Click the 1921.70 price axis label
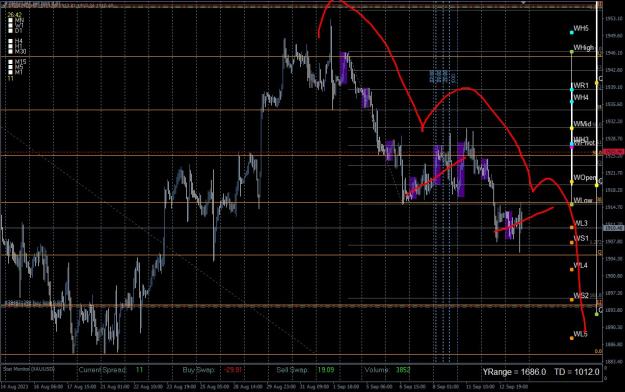625x392 pixels. click(x=614, y=173)
